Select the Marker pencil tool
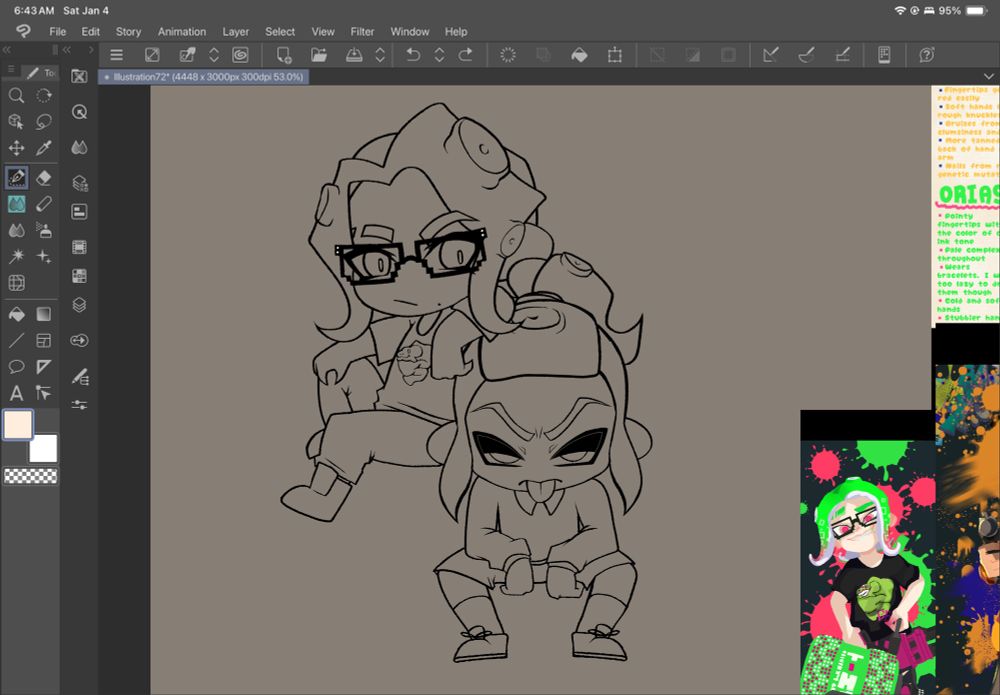This screenshot has height=695, width=1000. click(43, 204)
